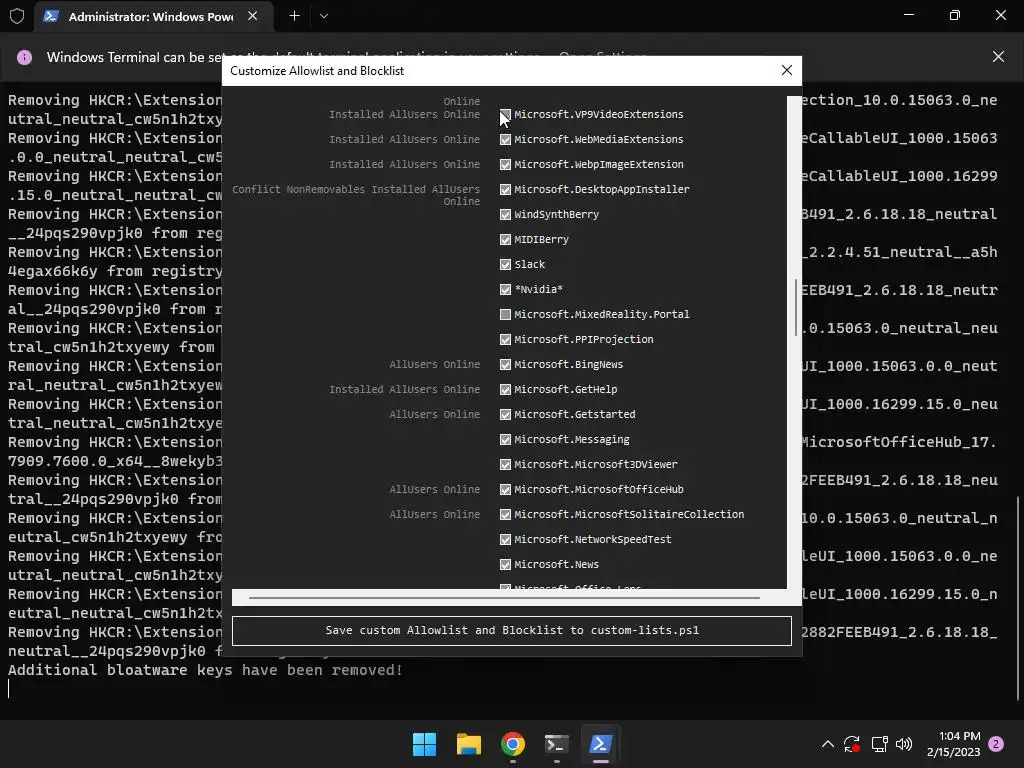Viewport: 1024px width, 768px height.
Task: Toggle Microsoft.WebMediaExtensions checkbox
Action: (505, 139)
